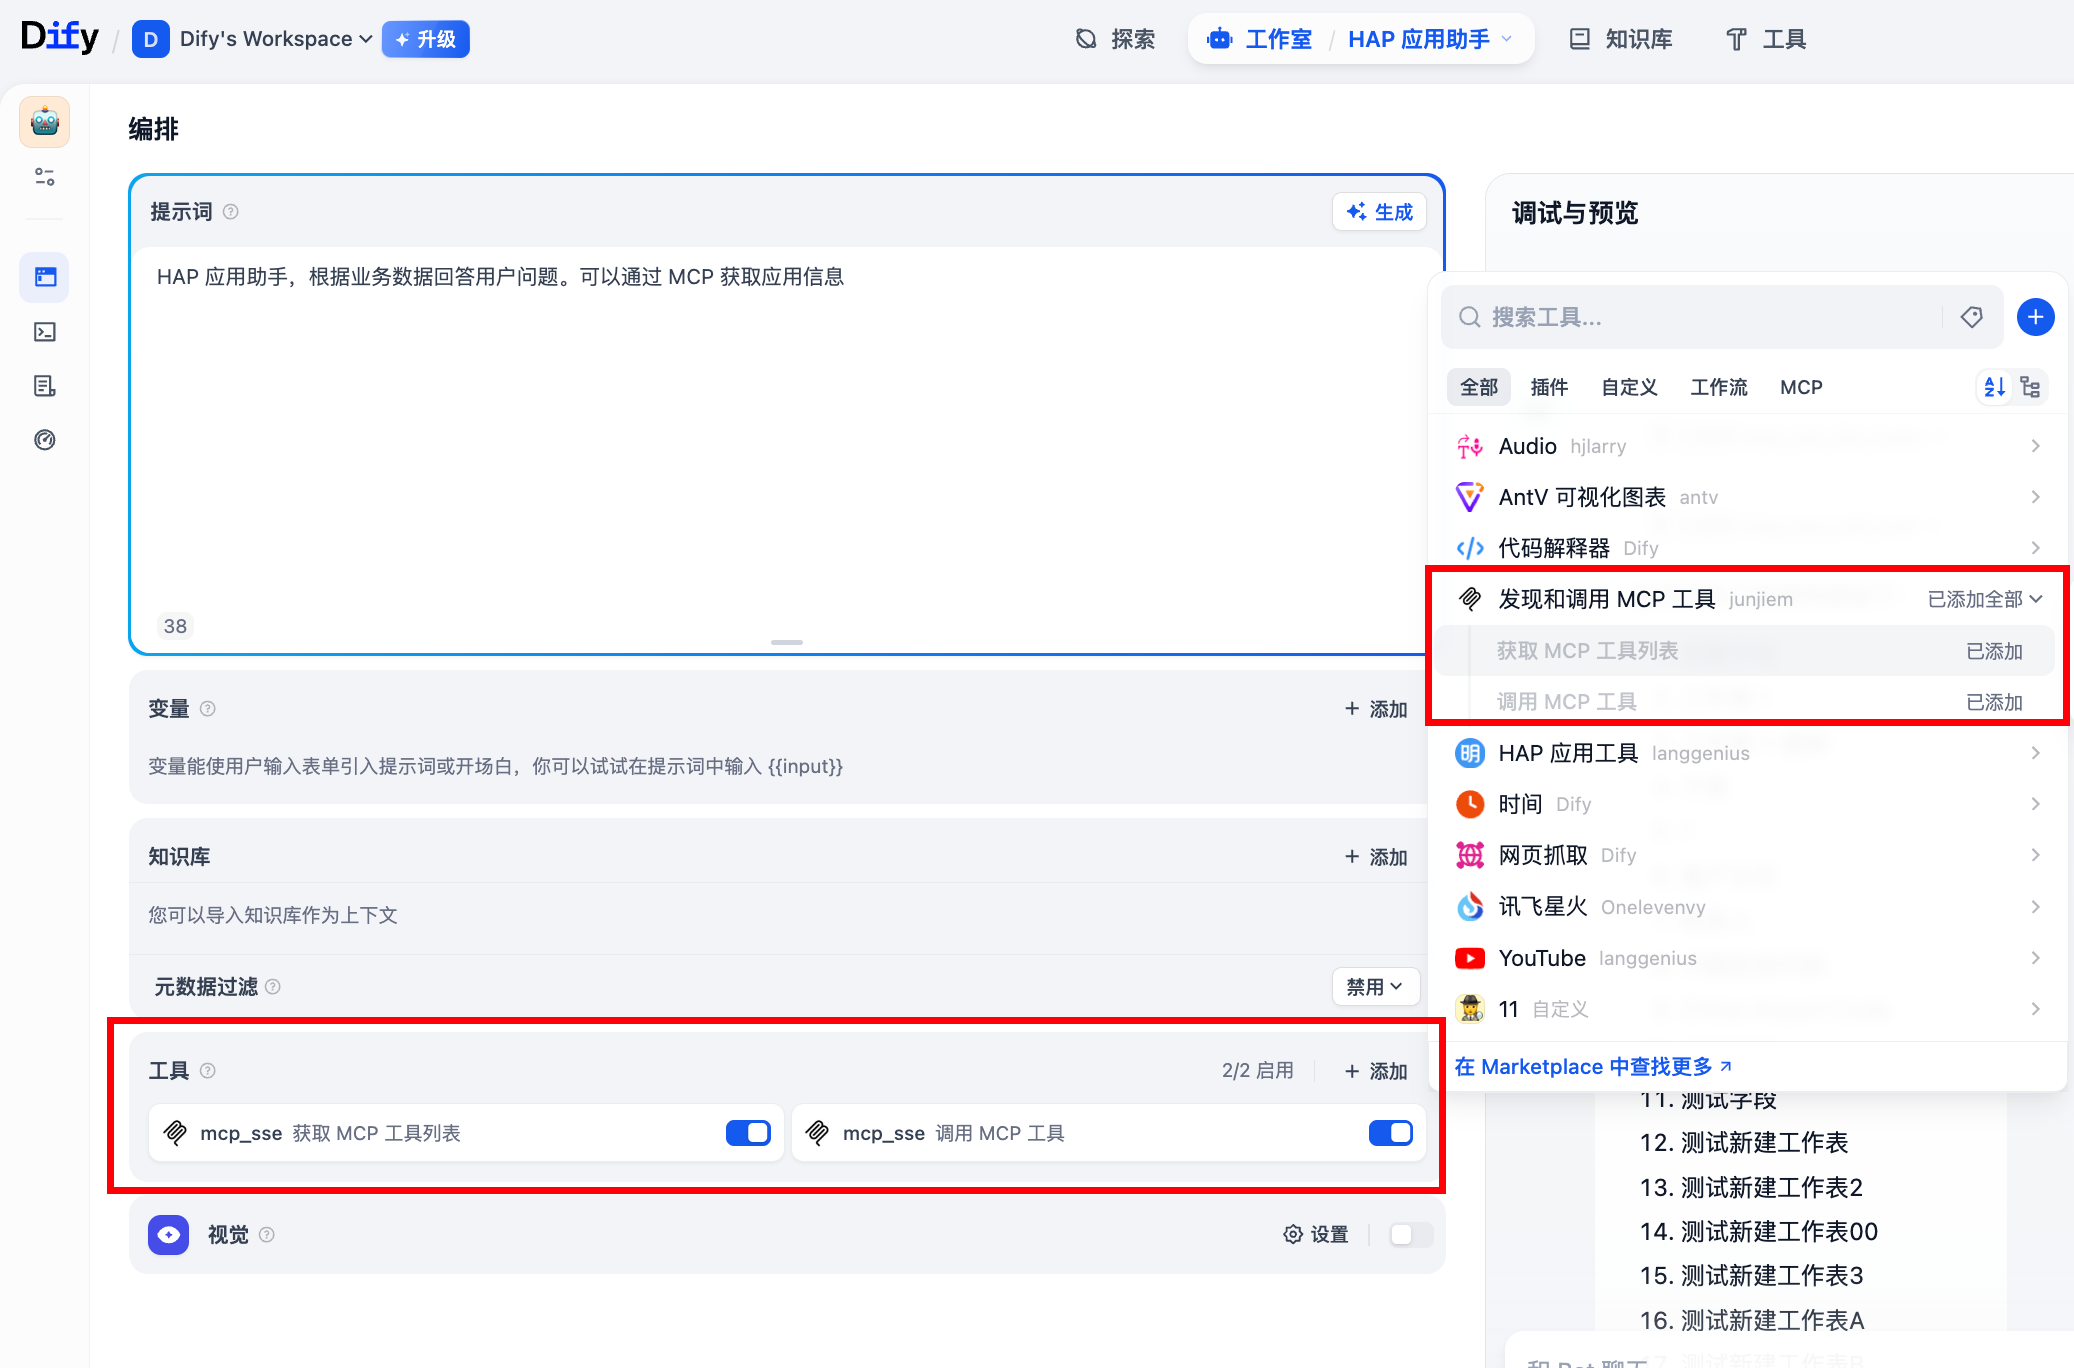Open the 元数据过滤 禁用 dropdown
Image resolution: width=2074 pixels, height=1368 pixels.
(x=1375, y=987)
